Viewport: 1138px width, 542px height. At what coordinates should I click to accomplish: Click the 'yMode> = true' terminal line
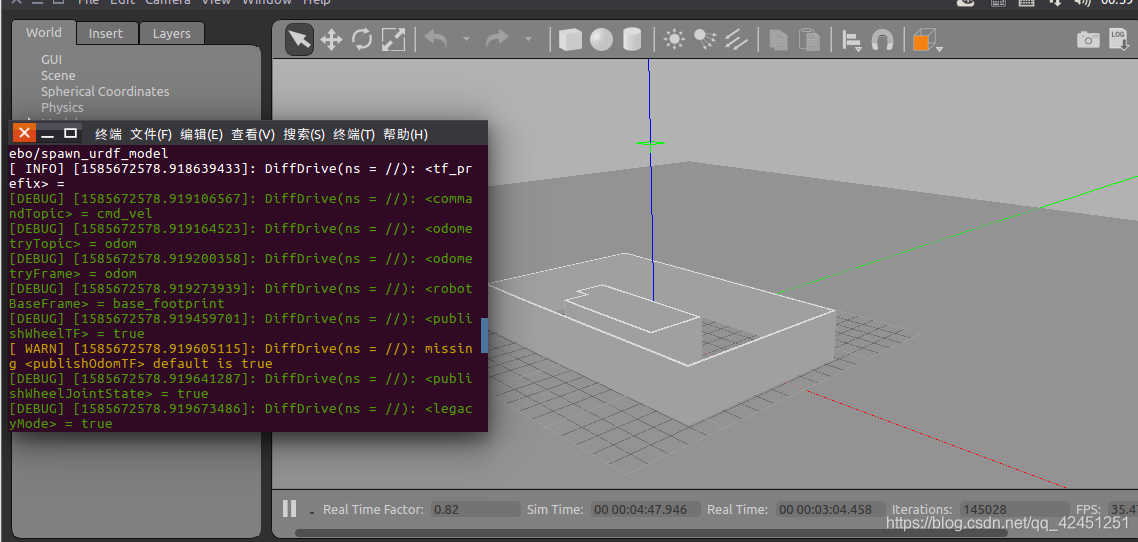pos(60,424)
